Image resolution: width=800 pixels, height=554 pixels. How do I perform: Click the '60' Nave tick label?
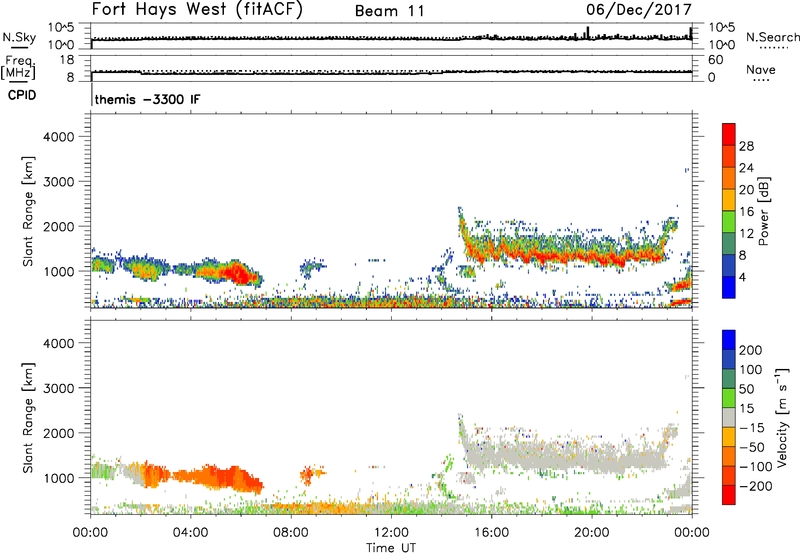[716, 60]
